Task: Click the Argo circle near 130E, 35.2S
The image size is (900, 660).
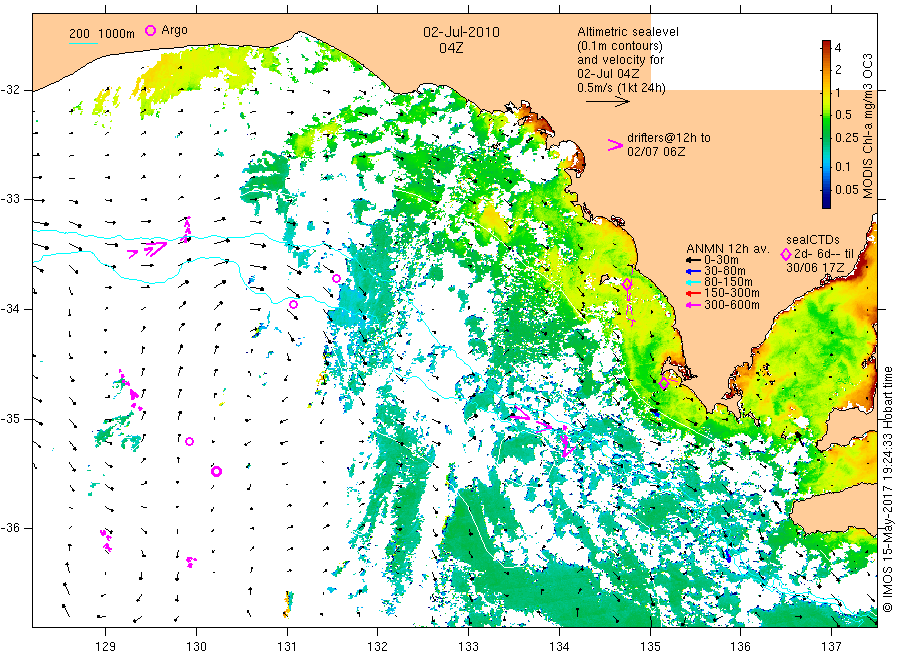Action: coord(189,441)
